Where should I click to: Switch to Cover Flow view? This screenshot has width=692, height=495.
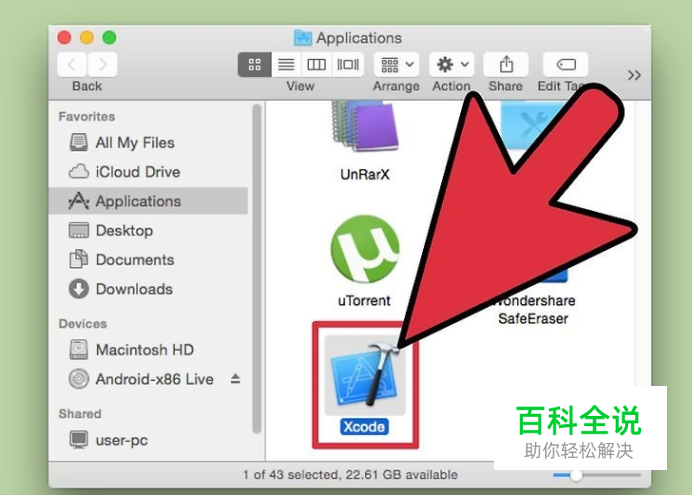coord(348,64)
